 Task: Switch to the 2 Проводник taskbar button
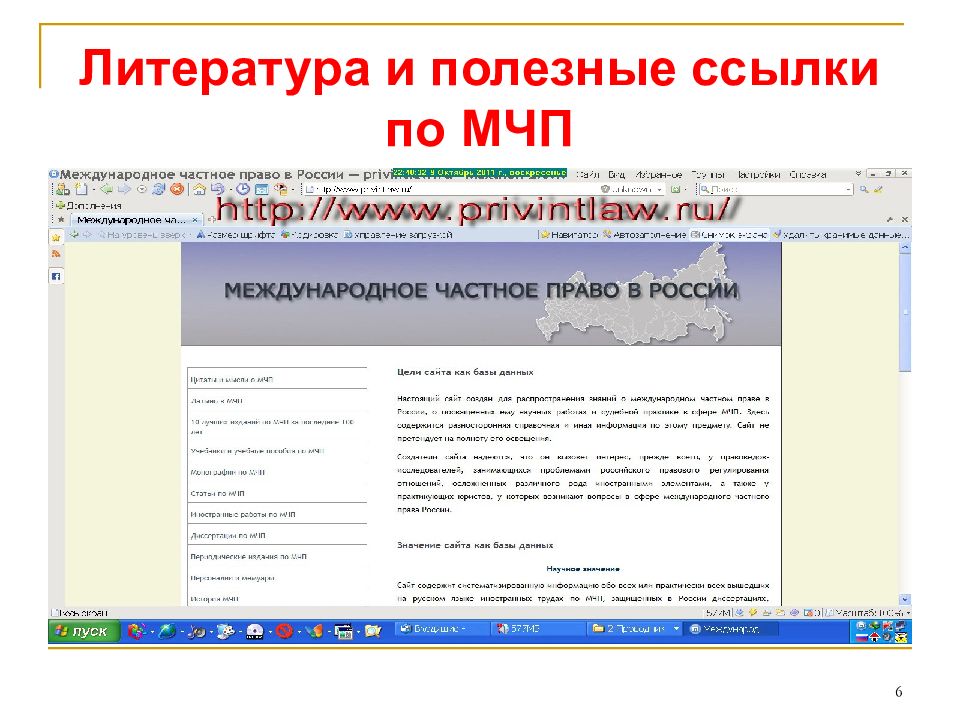click(636, 629)
